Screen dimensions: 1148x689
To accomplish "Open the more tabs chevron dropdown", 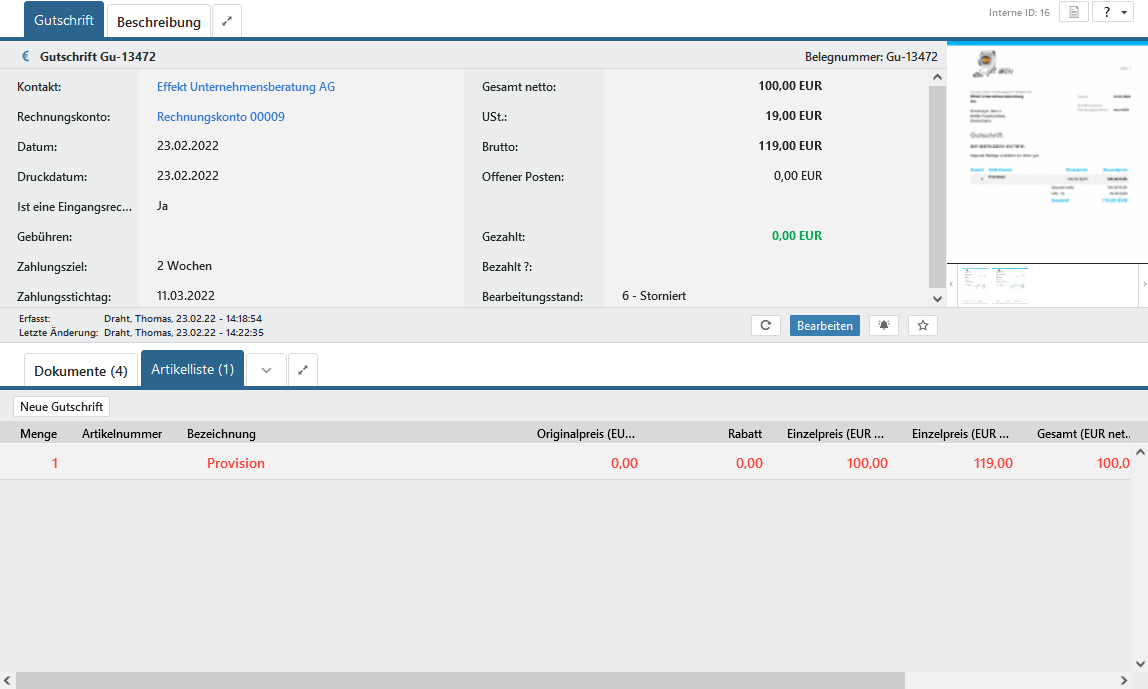I will 266,370.
